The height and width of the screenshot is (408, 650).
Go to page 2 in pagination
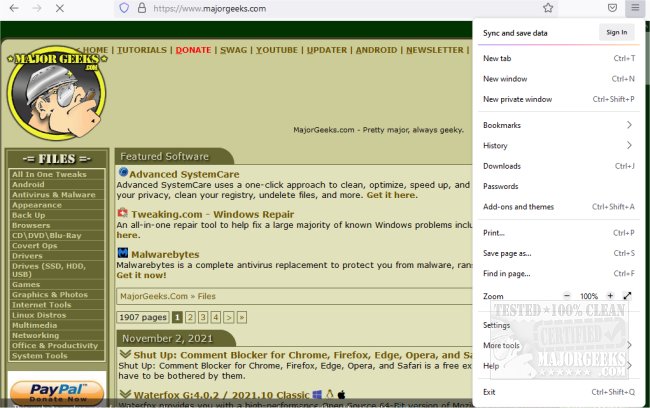[x=190, y=317]
